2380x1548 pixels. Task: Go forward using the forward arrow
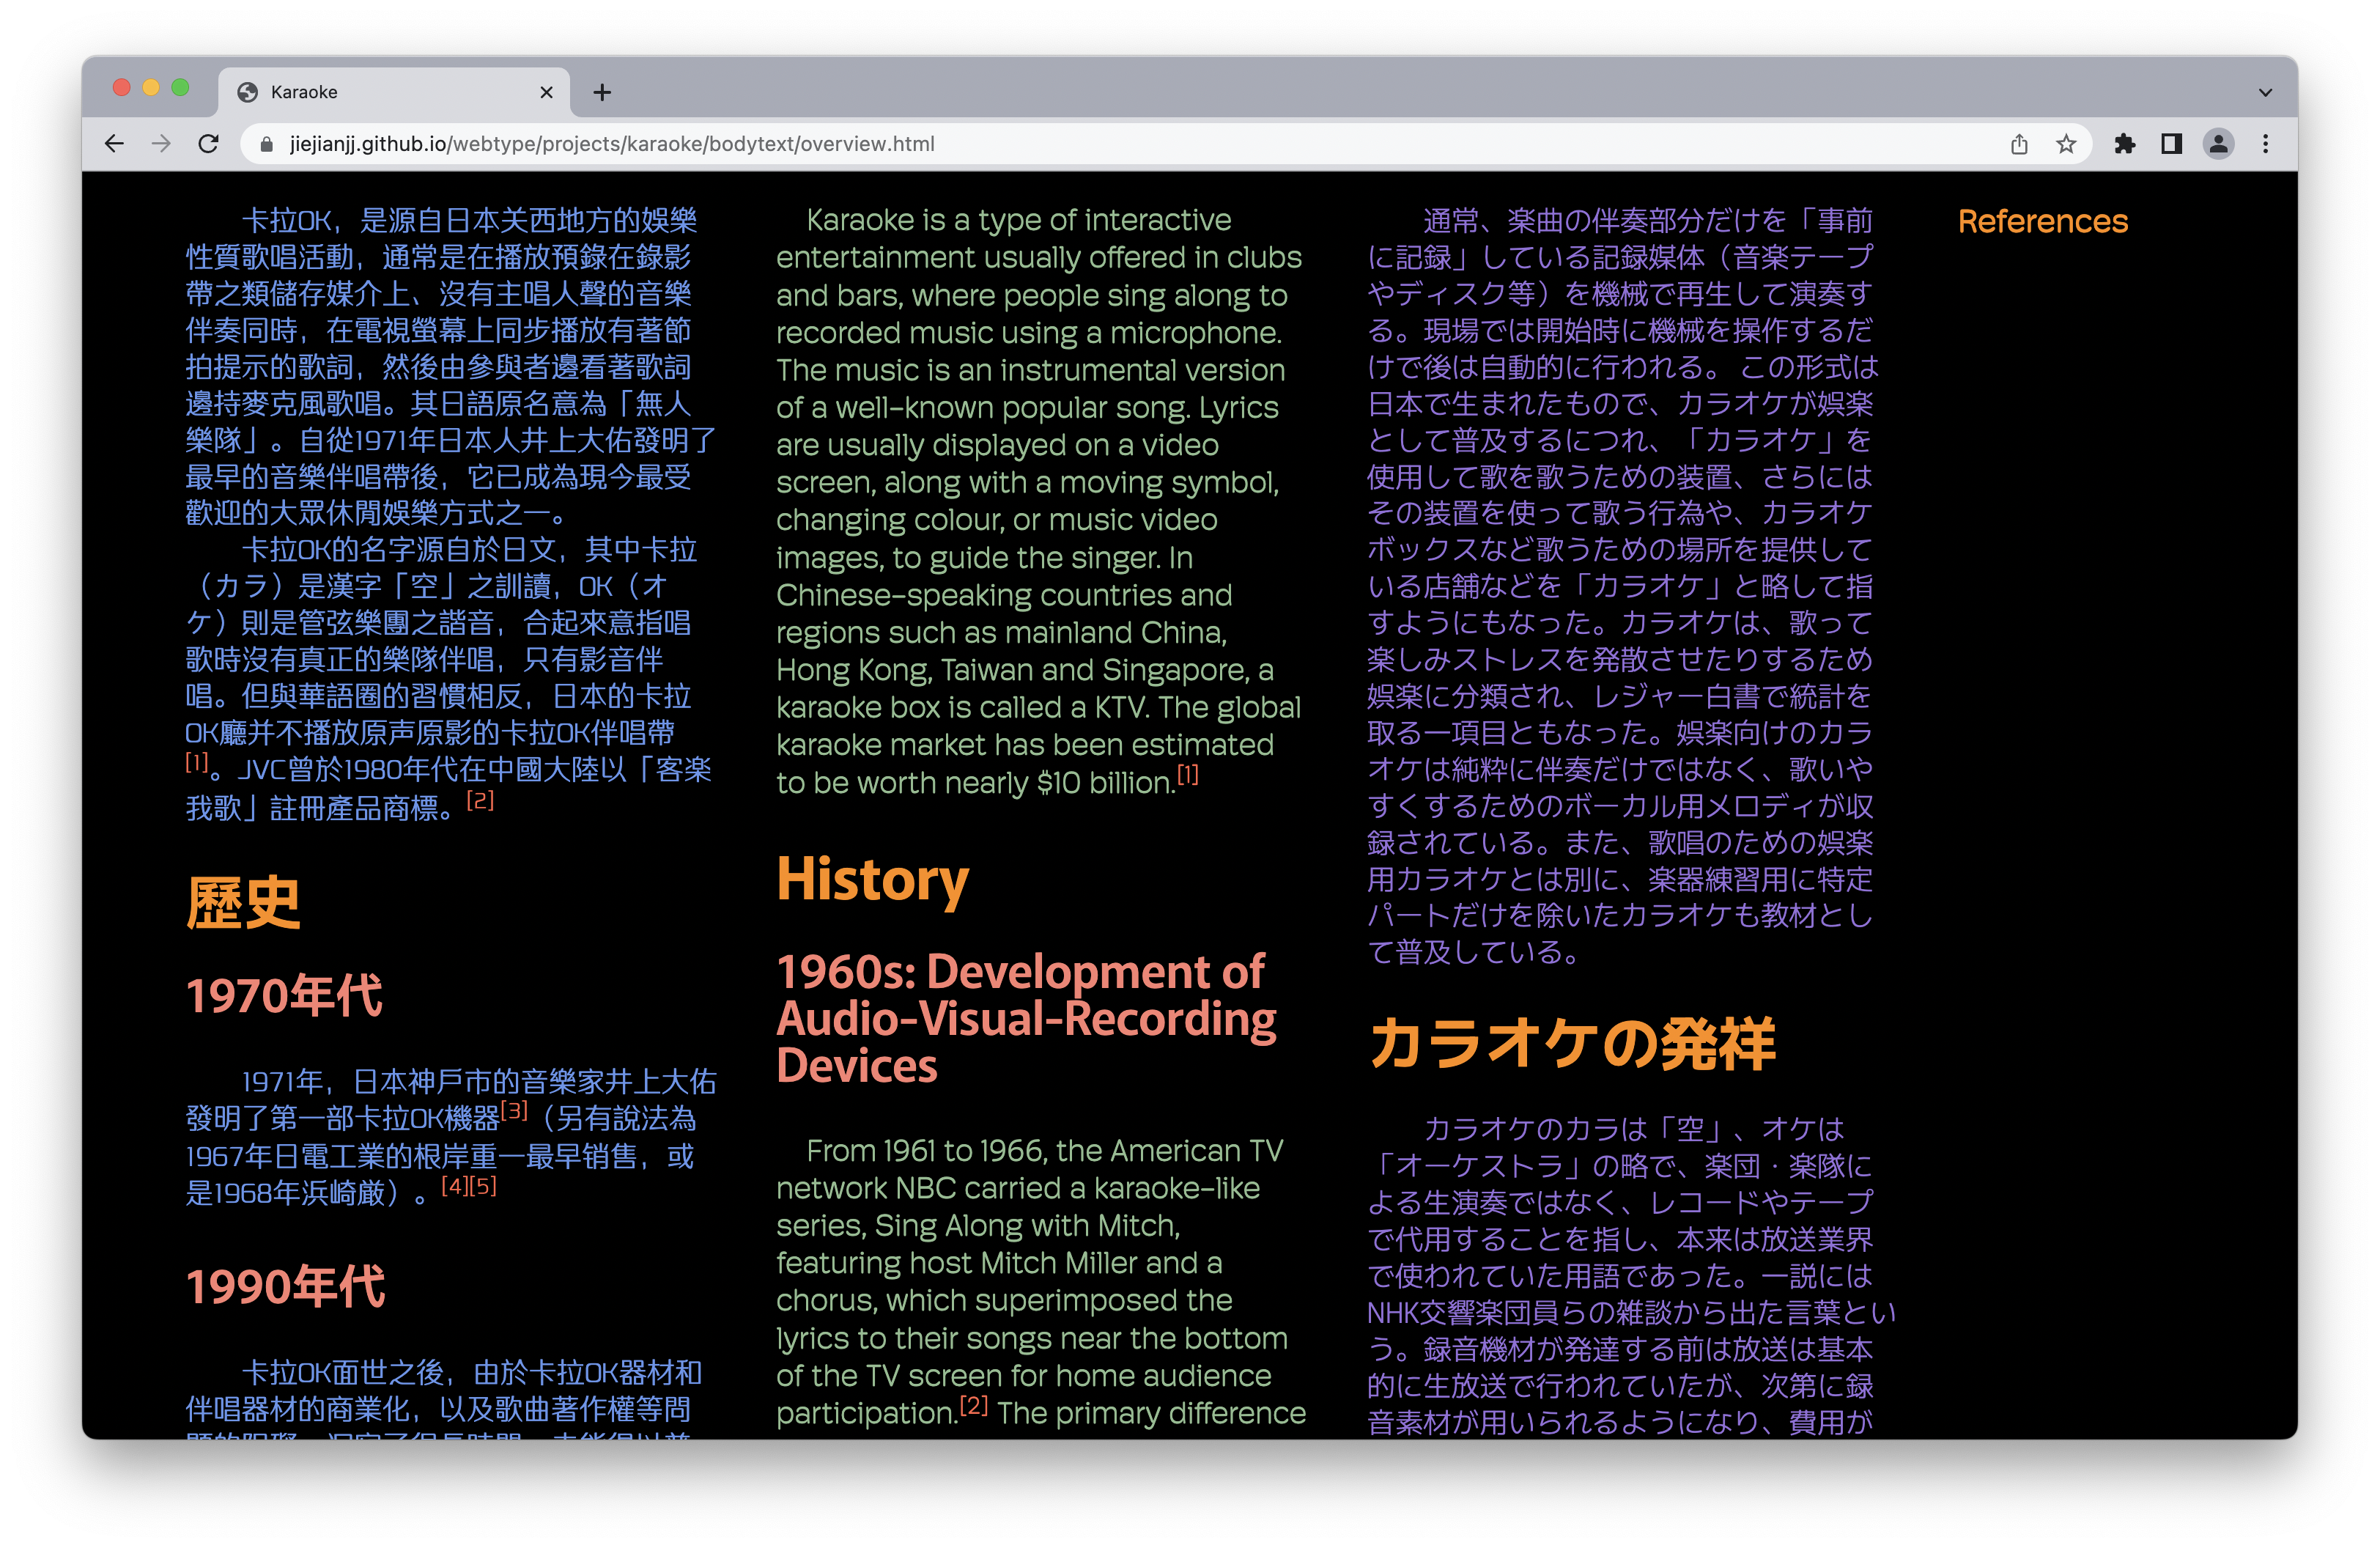coord(161,144)
